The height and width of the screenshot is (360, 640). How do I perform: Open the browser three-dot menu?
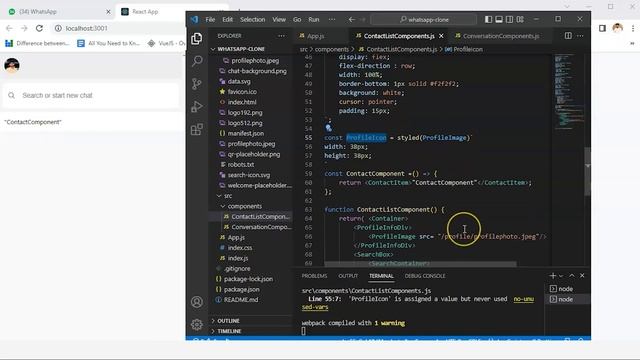633,28
